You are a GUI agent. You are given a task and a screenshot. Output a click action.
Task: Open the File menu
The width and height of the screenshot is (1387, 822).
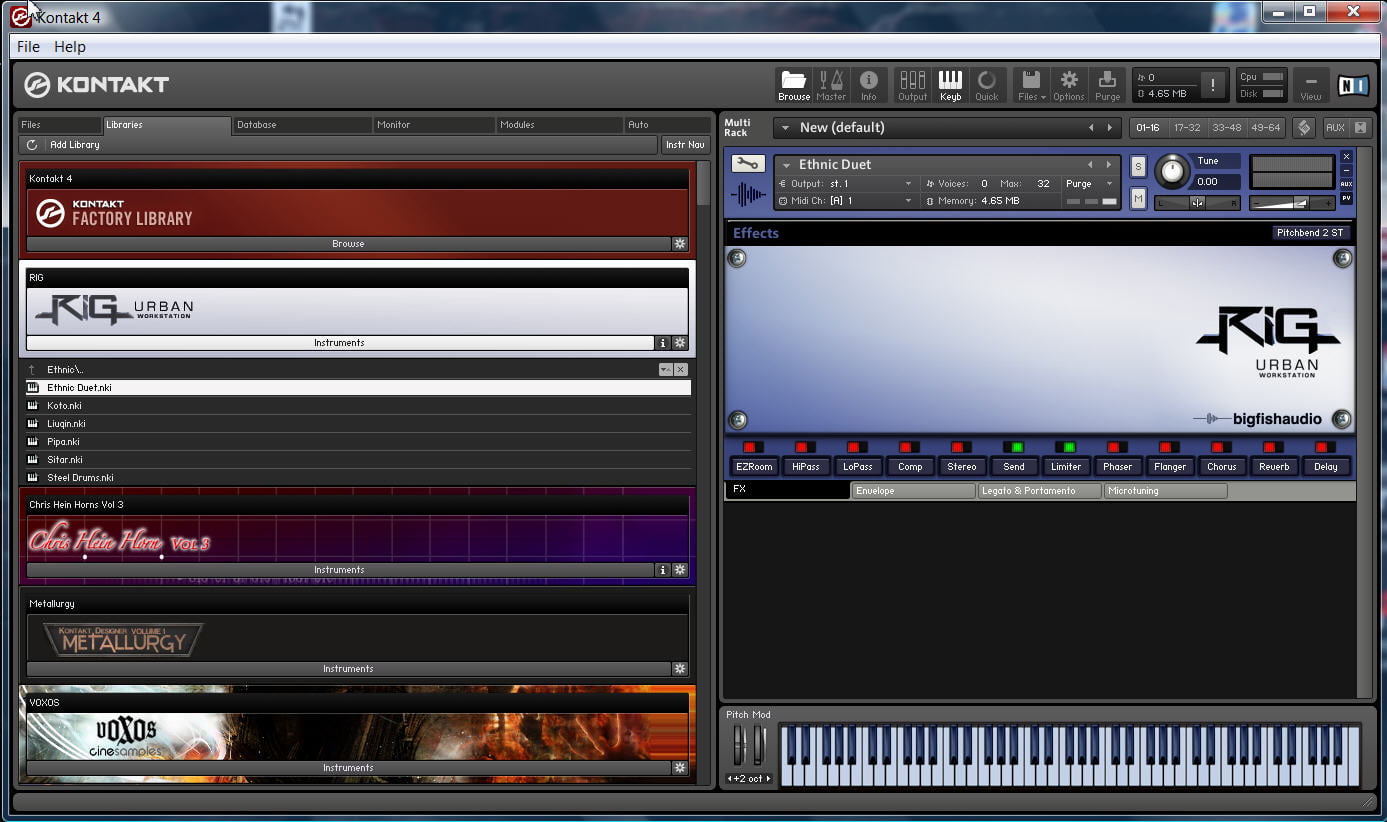(29, 47)
